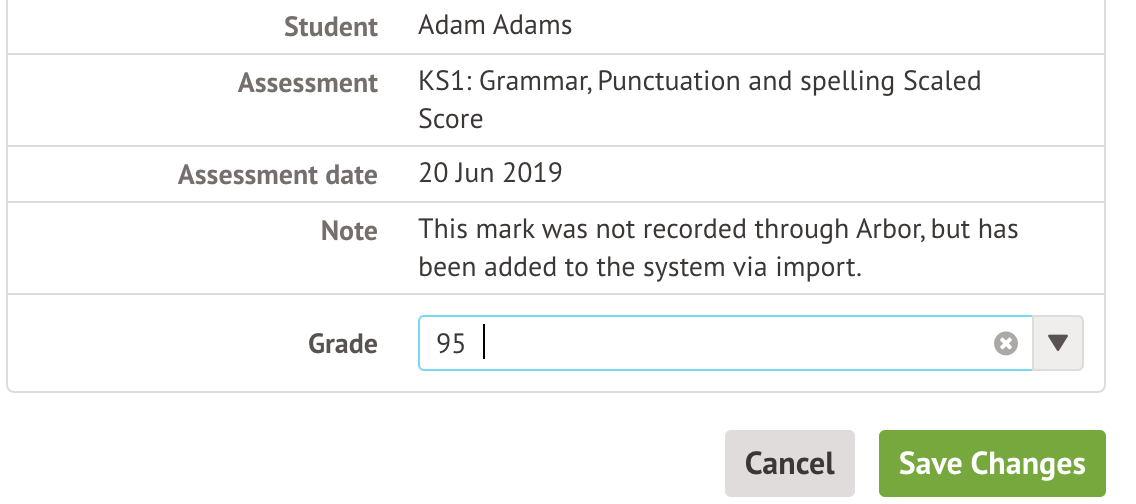Click the Grade field label
Screen dimensions: 1136x504
point(342,345)
